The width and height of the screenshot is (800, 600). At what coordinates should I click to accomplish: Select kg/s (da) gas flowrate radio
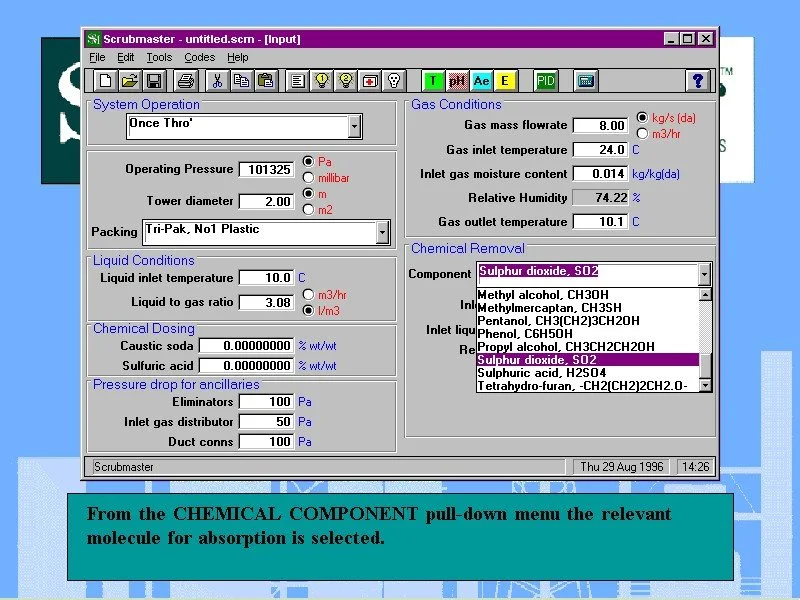[x=642, y=117]
